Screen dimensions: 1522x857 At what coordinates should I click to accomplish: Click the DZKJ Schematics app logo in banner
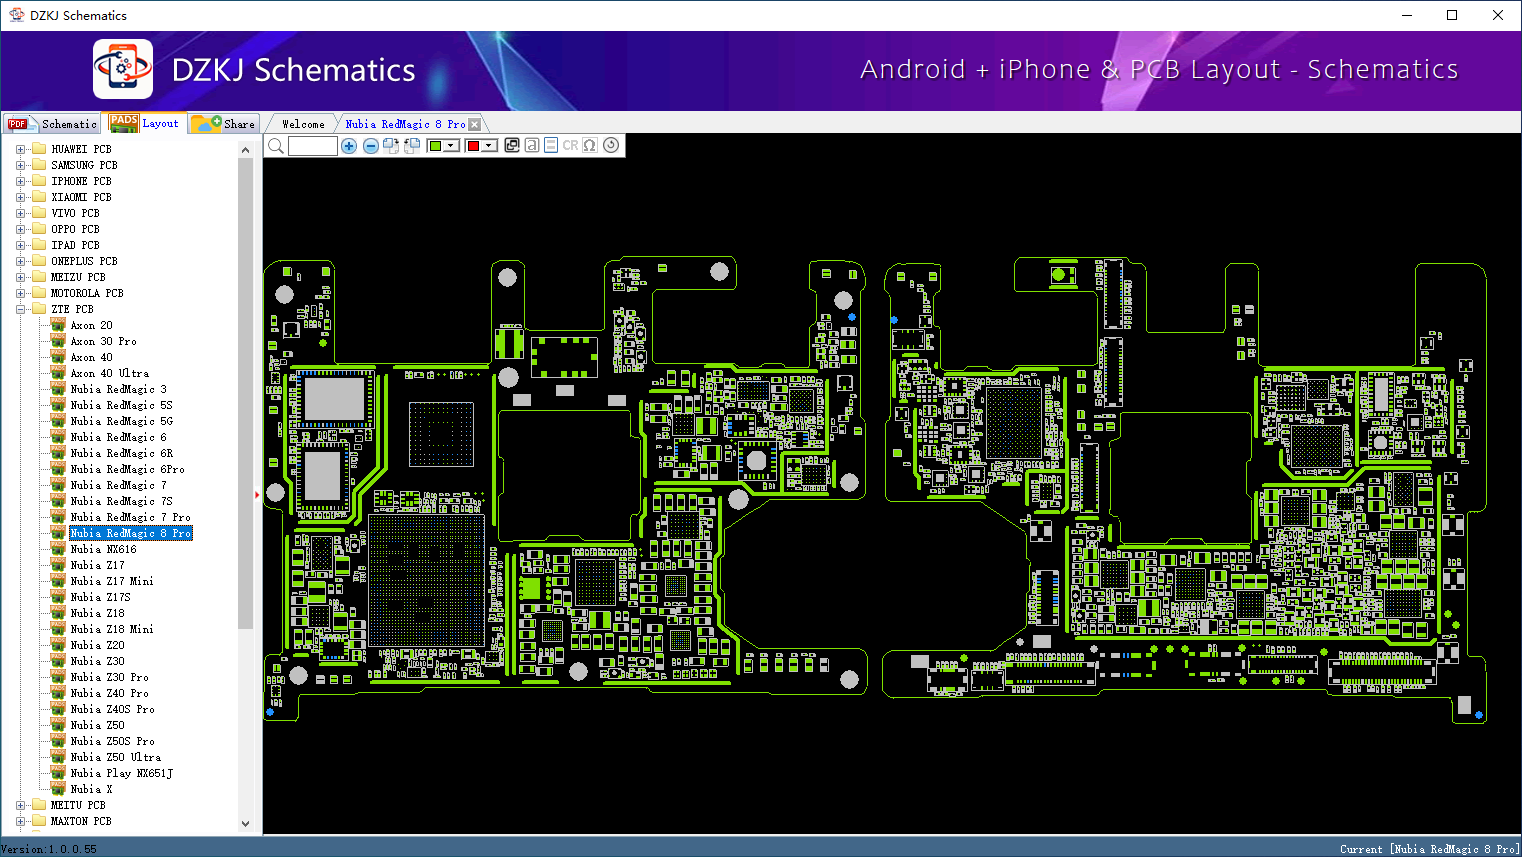(123, 69)
